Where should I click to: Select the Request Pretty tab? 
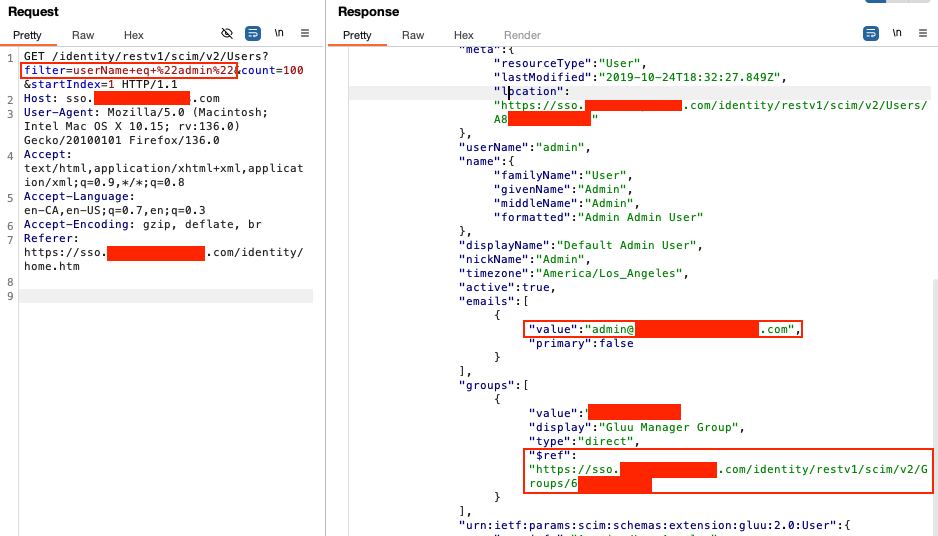coord(28,35)
